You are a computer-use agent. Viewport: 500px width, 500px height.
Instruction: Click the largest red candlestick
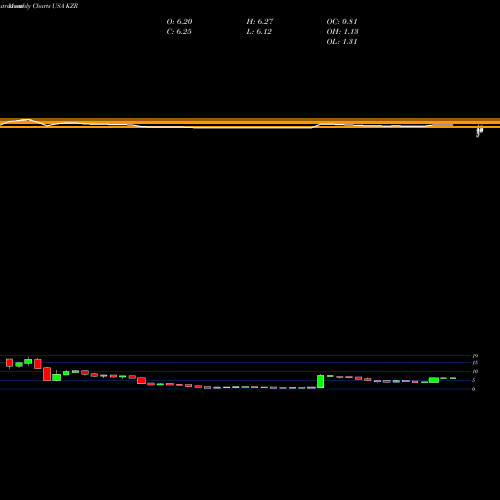click(47, 374)
